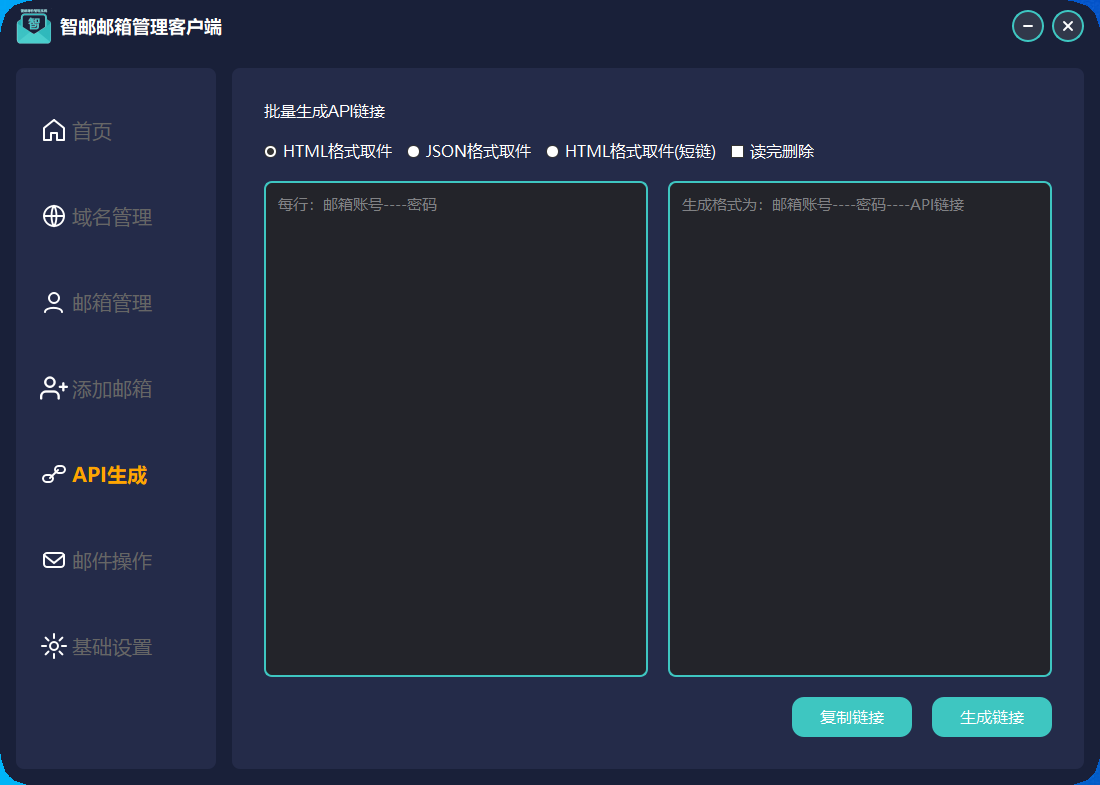Click the house icon beside 首页
The width and height of the screenshot is (1100, 785).
point(54,131)
